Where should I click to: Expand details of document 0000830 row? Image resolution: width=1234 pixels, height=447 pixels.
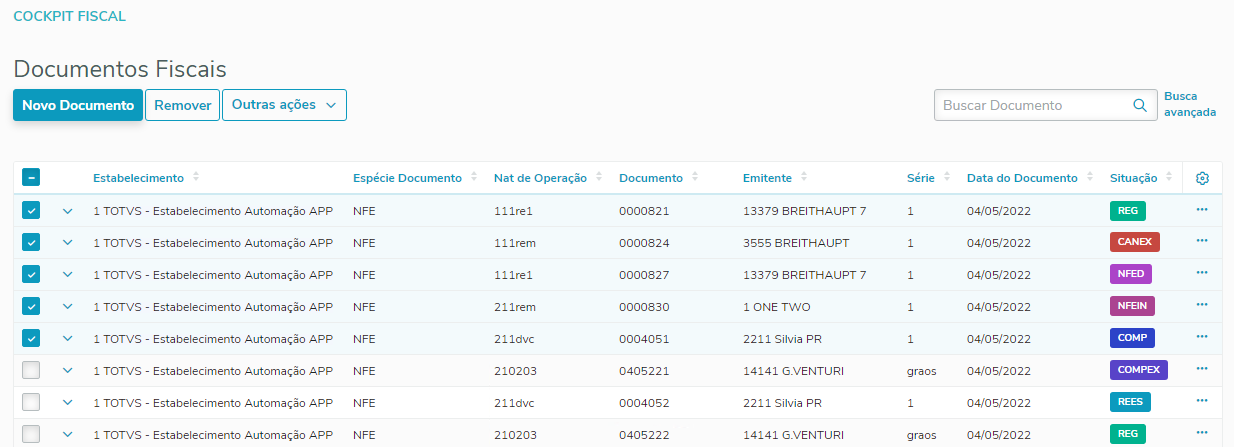pyautogui.click(x=68, y=307)
